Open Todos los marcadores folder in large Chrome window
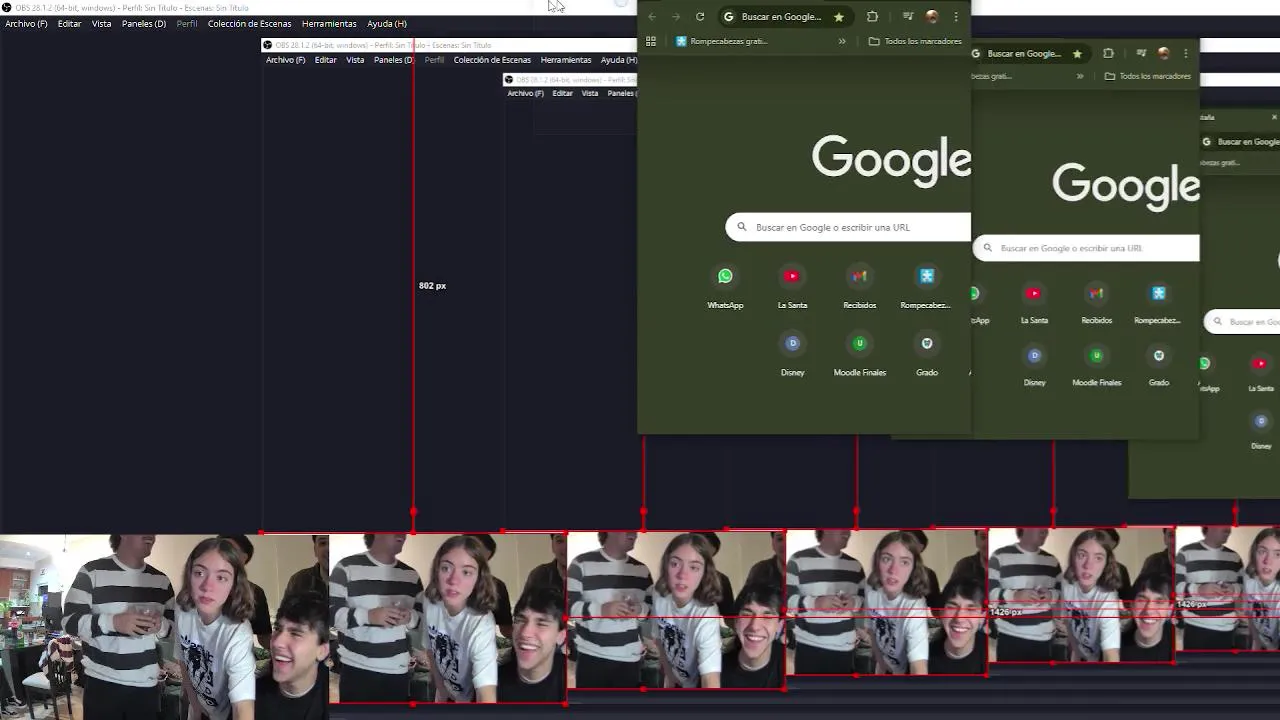The image size is (1280, 720). (x=915, y=41)
